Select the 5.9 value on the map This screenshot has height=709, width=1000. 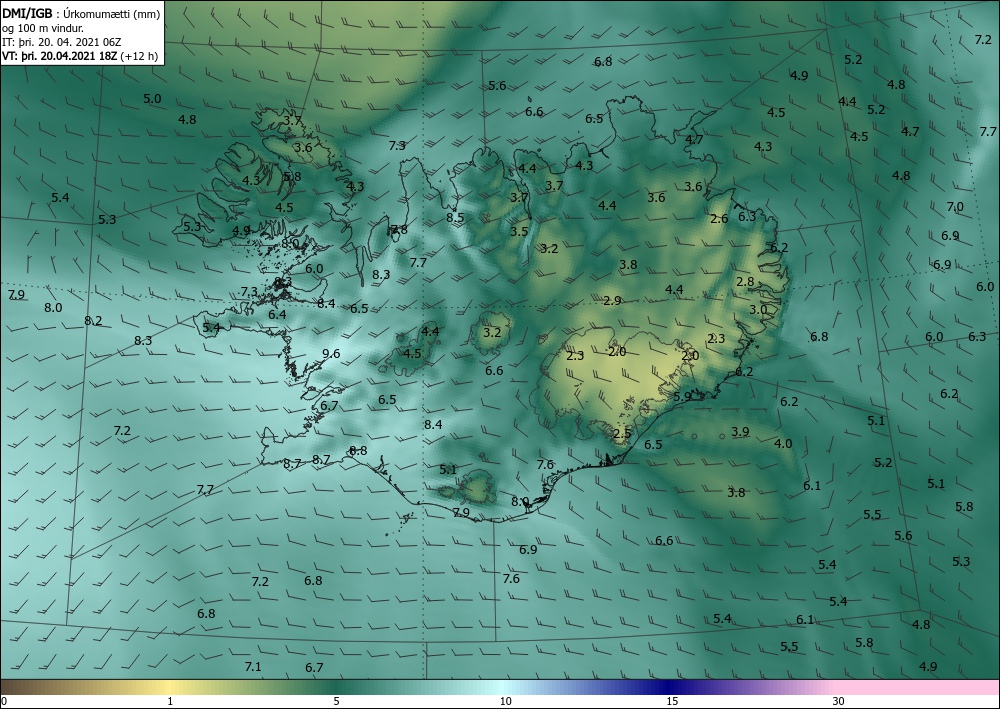[682, 397]
